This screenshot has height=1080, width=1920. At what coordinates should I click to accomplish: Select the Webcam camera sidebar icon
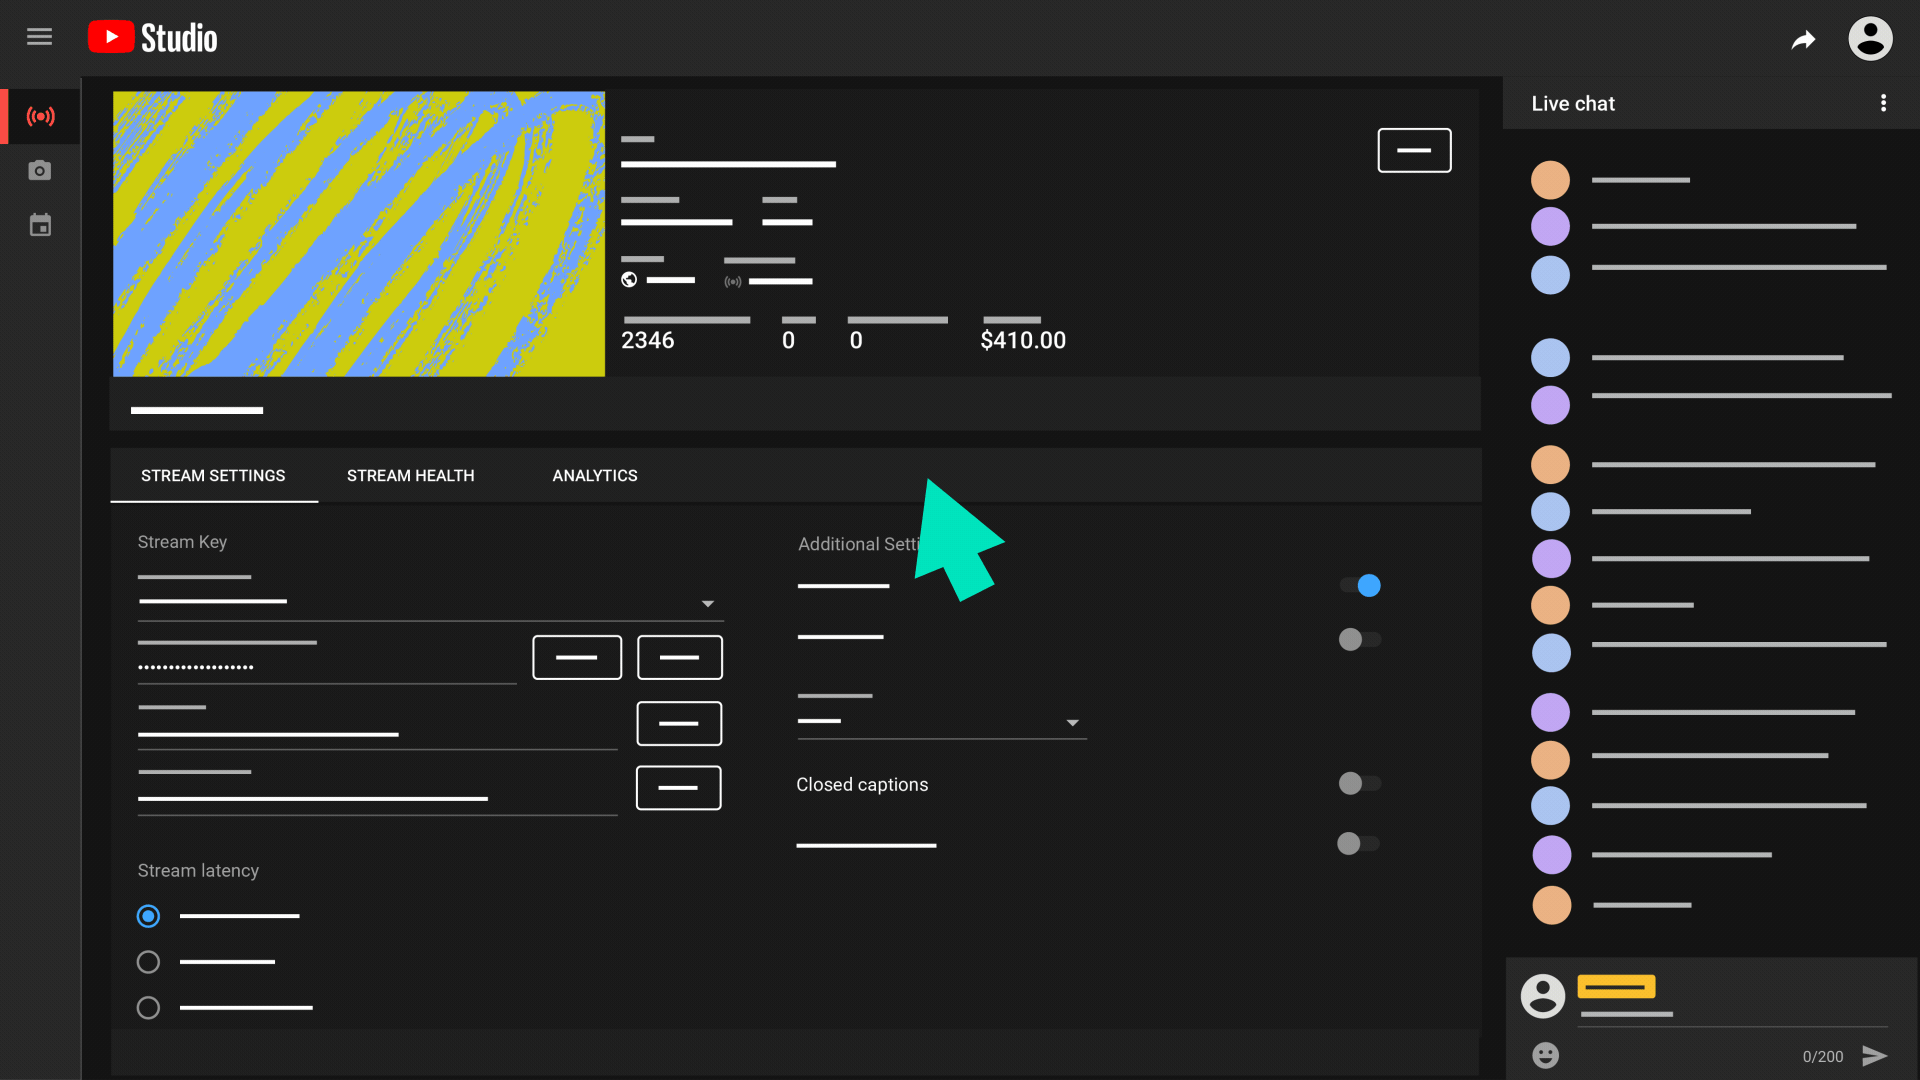coord(40,171)
